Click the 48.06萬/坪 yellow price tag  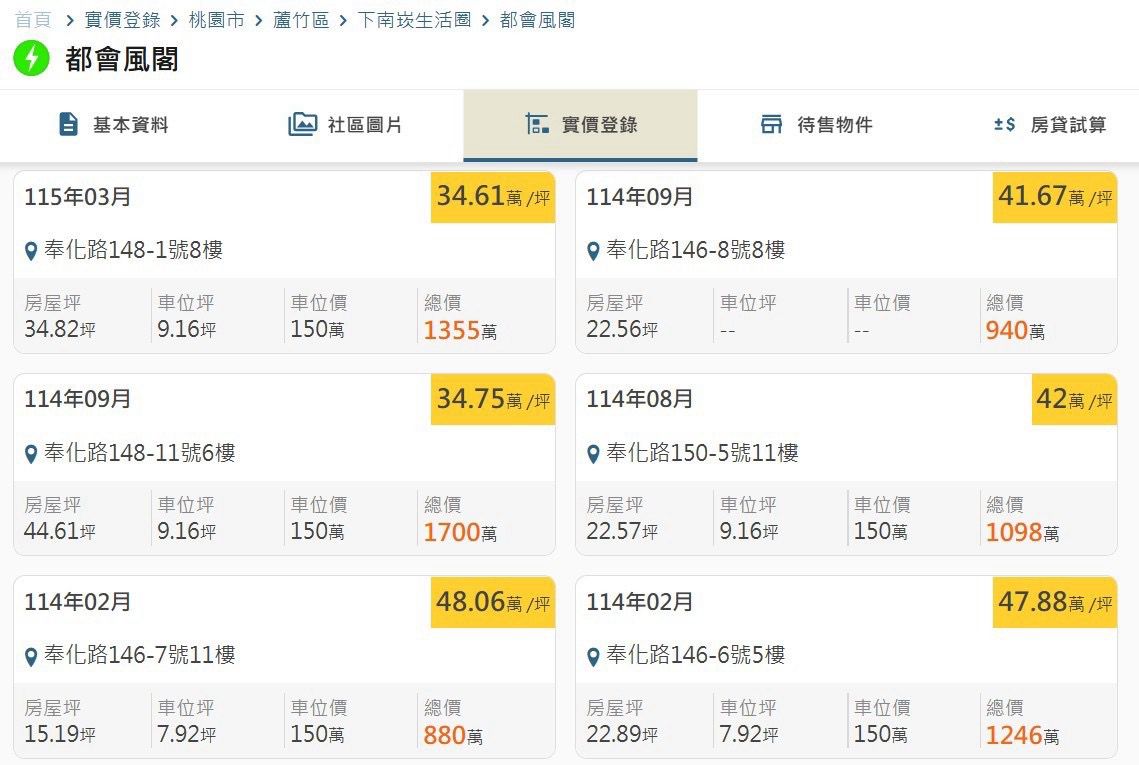click(493, 602)
